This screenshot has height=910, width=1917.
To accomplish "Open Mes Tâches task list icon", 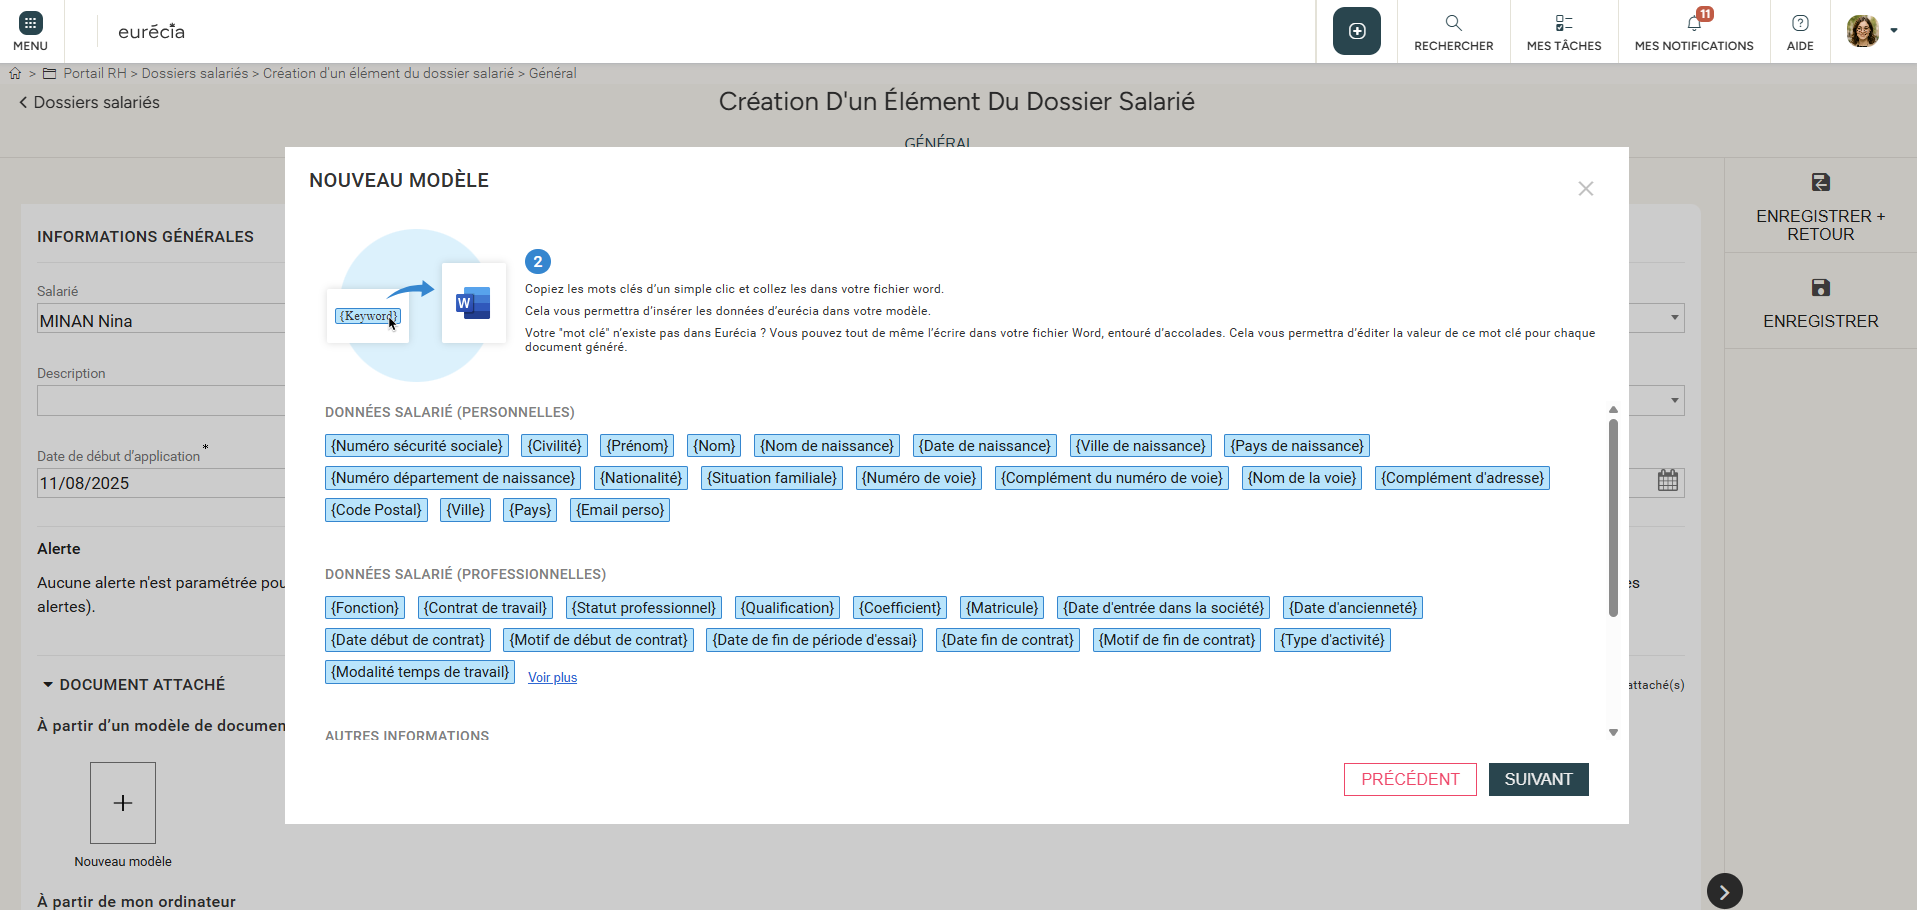I will 1563,23.
